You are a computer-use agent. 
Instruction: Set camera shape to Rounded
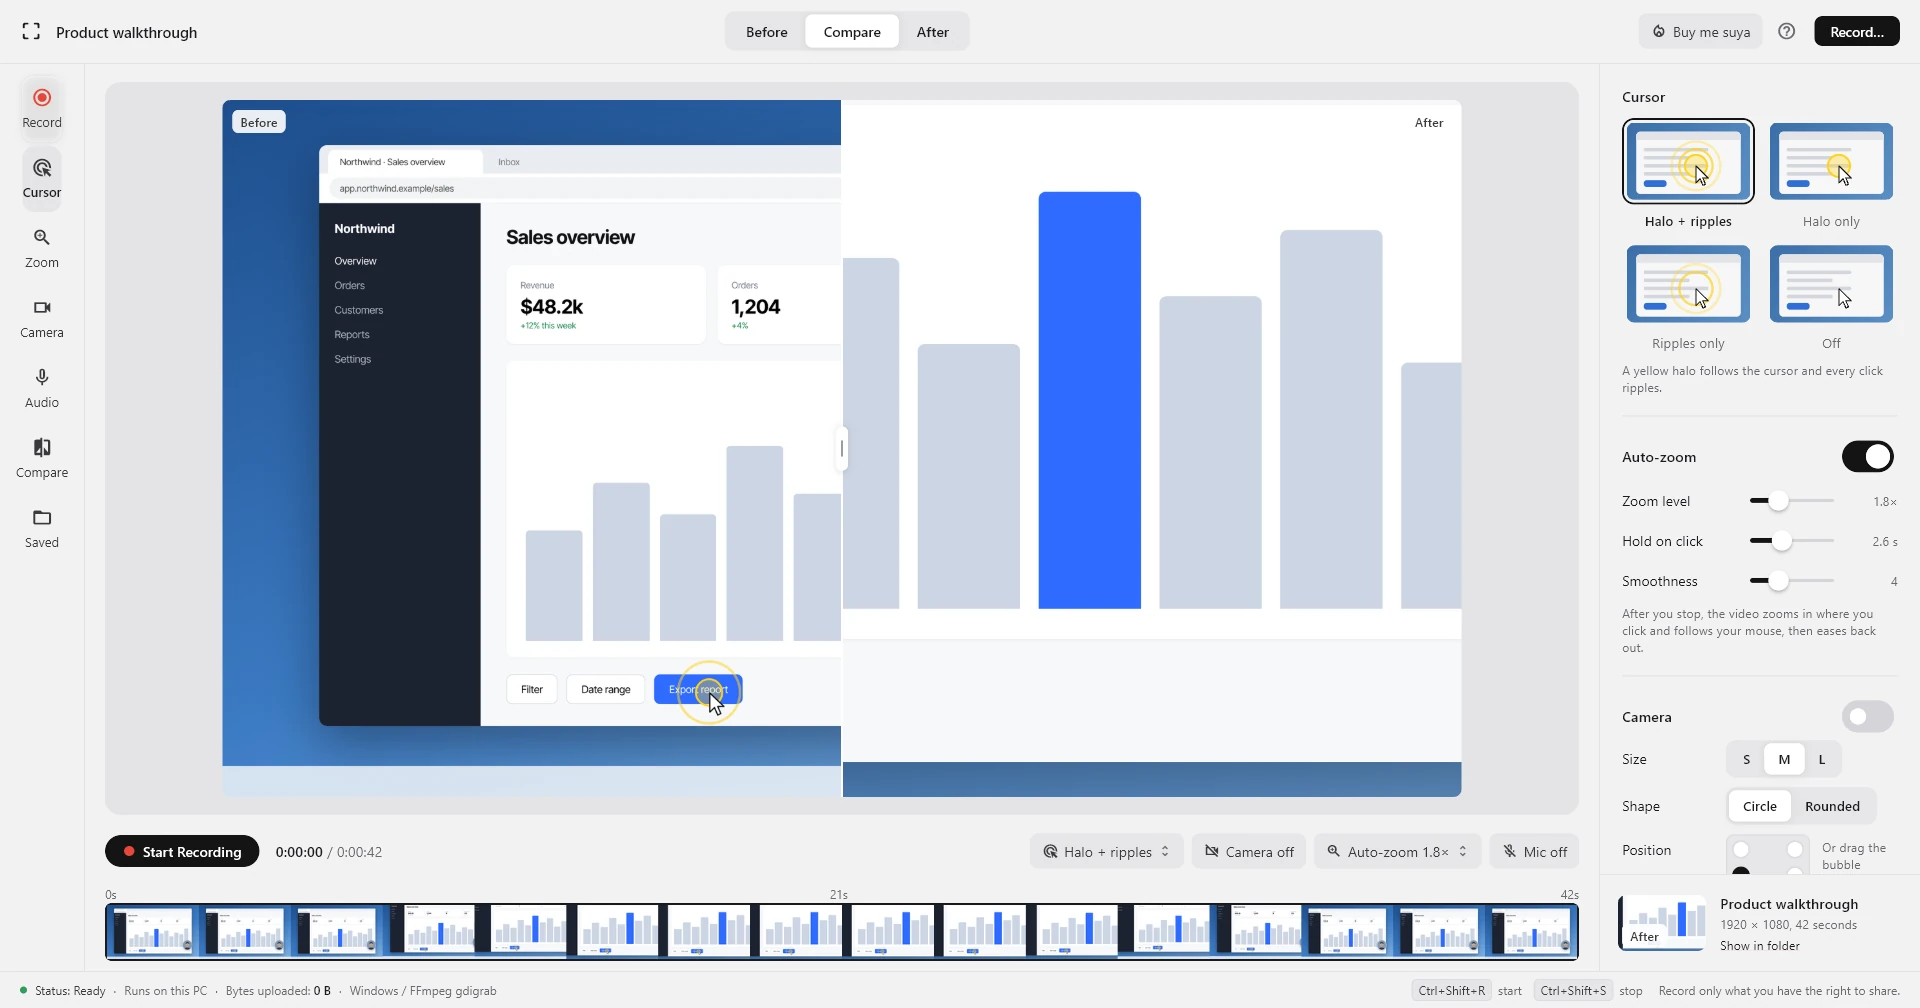tap(1832, 806)
